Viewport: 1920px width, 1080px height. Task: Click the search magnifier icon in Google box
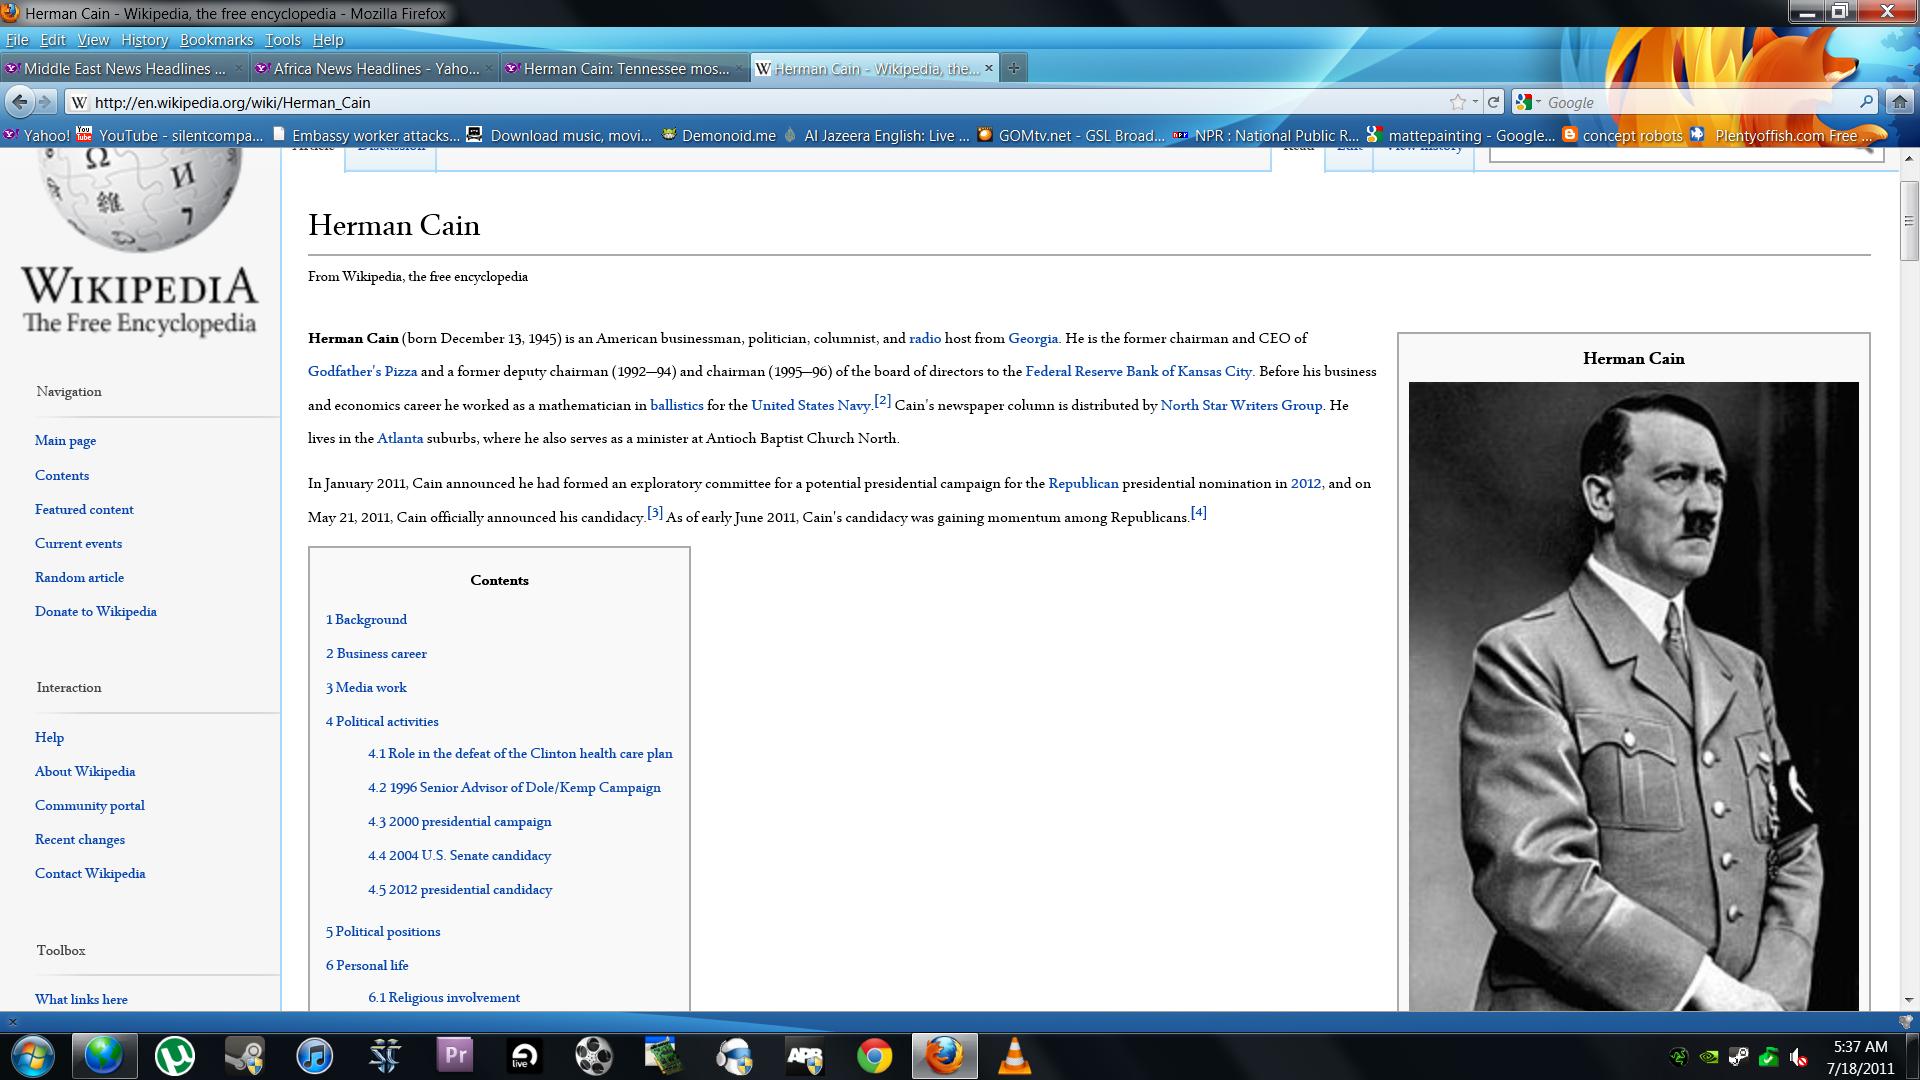1866,102
